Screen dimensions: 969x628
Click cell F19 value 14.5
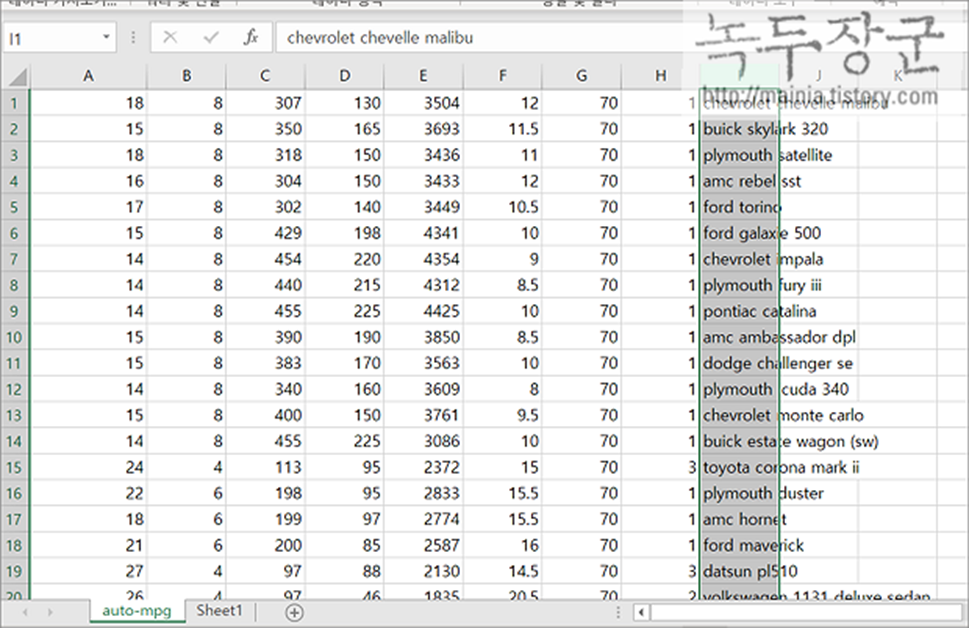point(502,571)
